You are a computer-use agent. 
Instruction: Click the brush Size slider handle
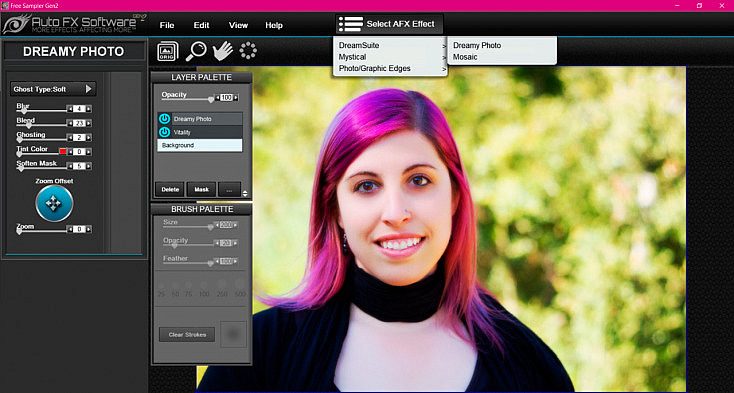[211, 227]
